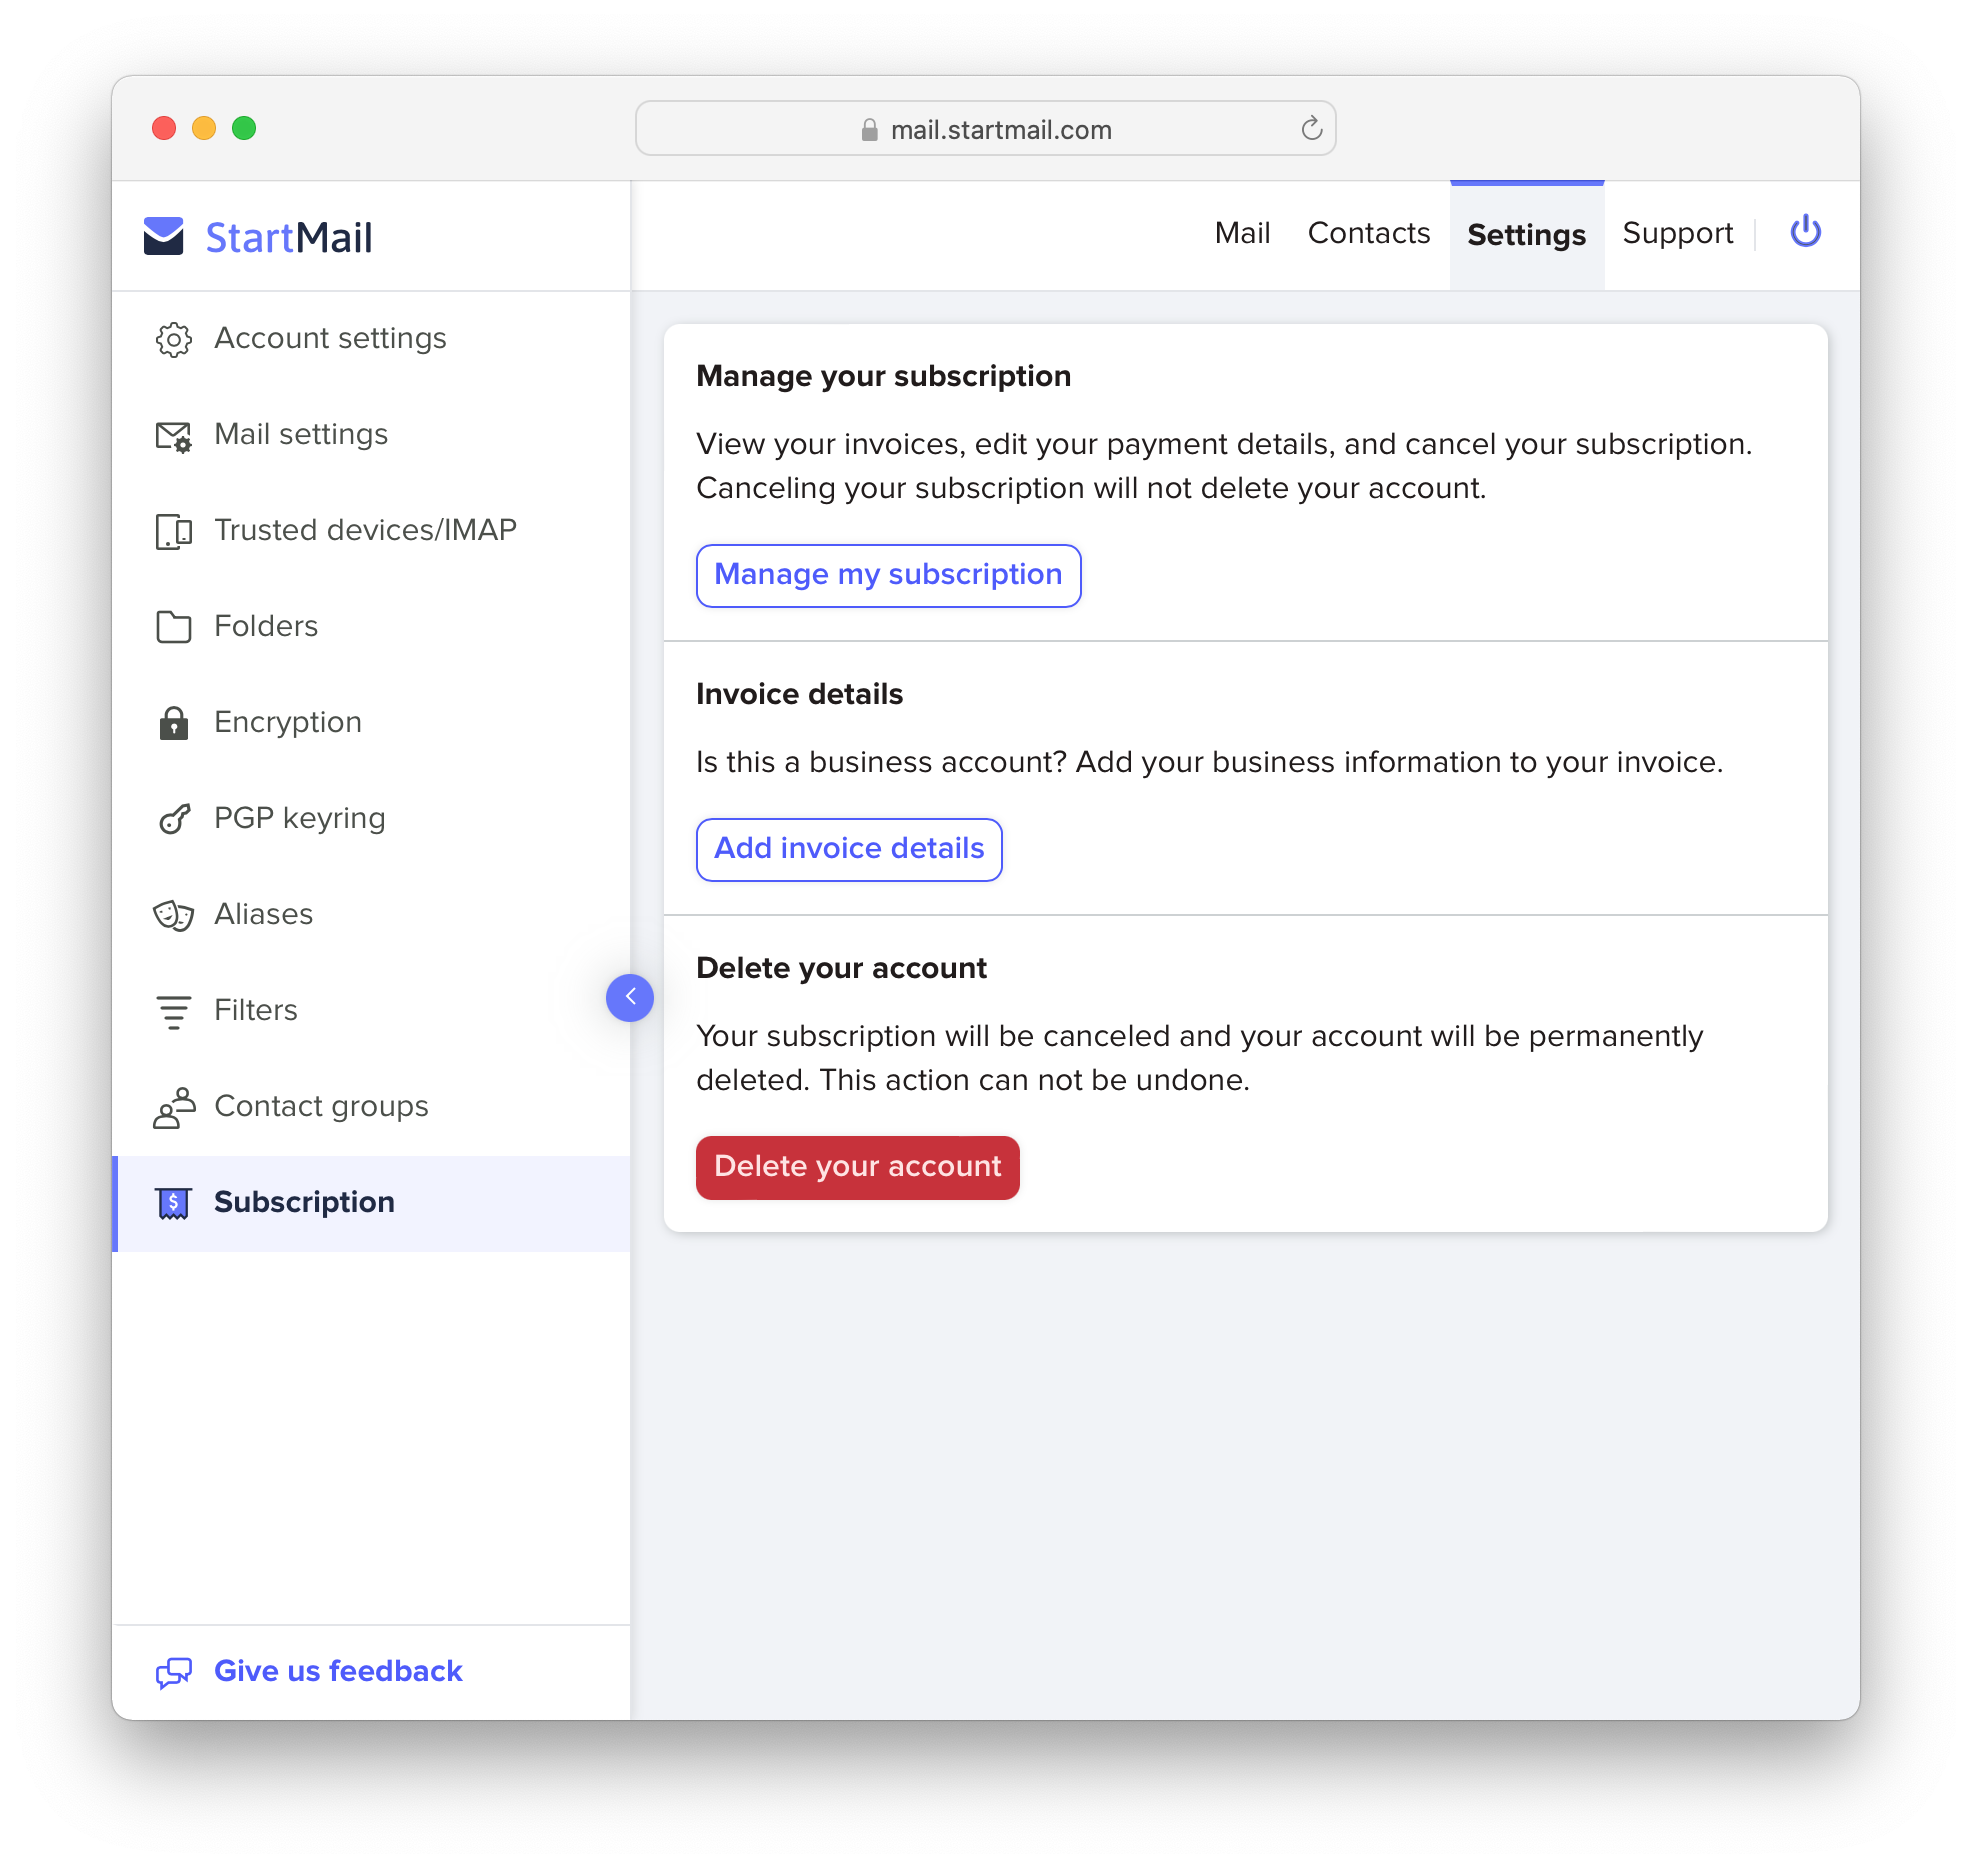This screenshot has width=1972, height=1868.
Task: Click the Mail settings envelope icon
Action: coord(173,435)
